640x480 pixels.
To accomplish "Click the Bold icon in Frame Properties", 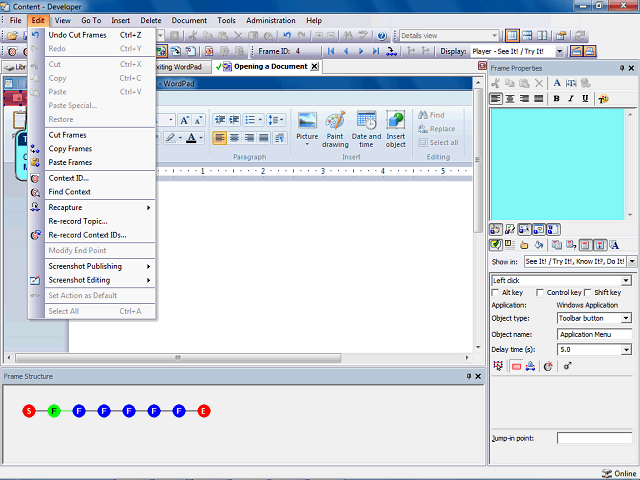I will 556,99.
